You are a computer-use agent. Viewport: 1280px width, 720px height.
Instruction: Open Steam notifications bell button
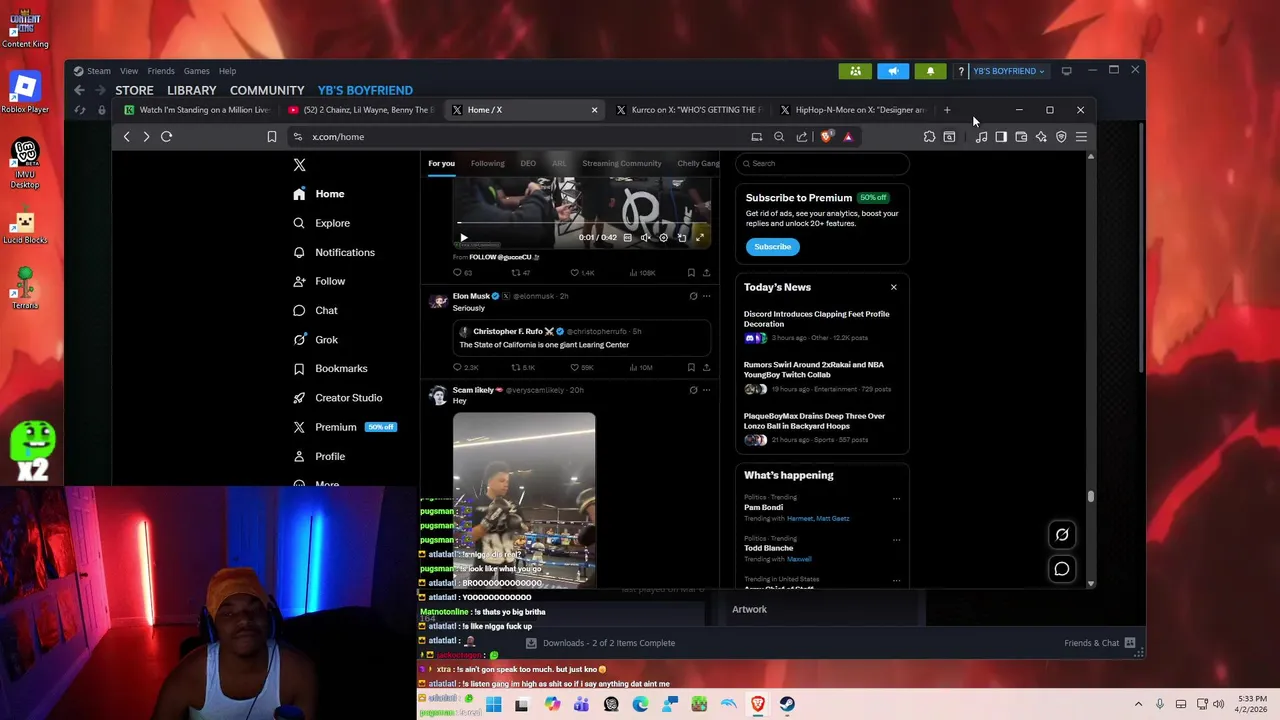[x=930, y=71]
